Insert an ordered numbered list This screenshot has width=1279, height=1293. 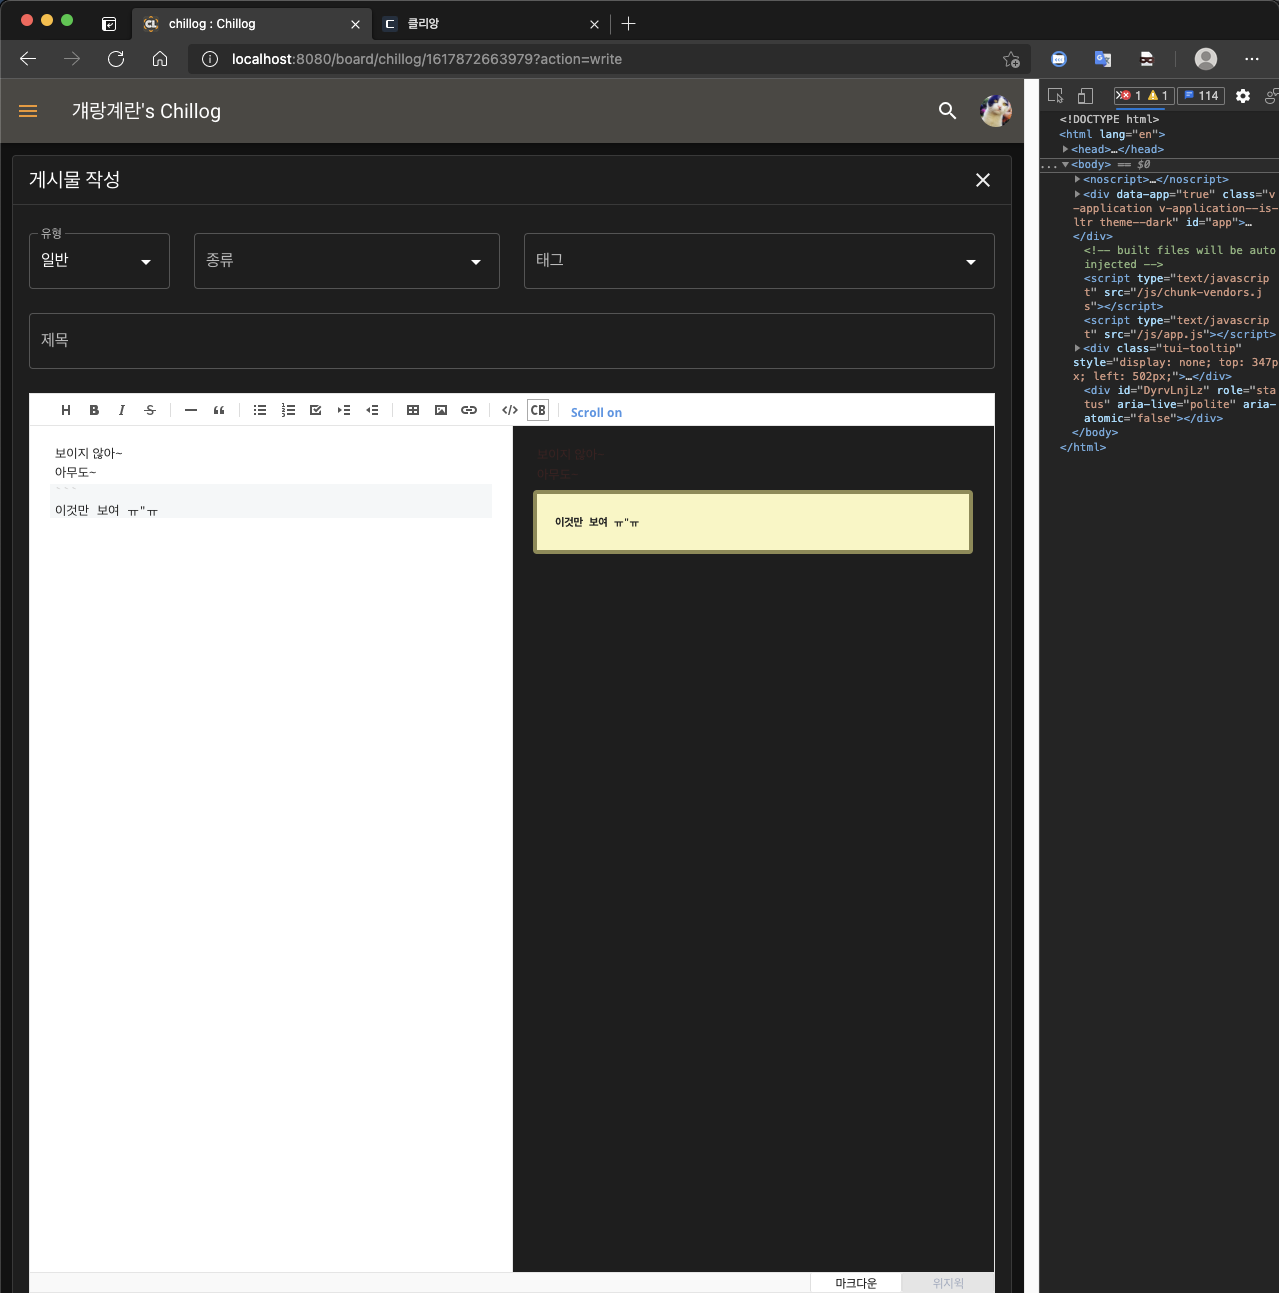tap(288, 410)
